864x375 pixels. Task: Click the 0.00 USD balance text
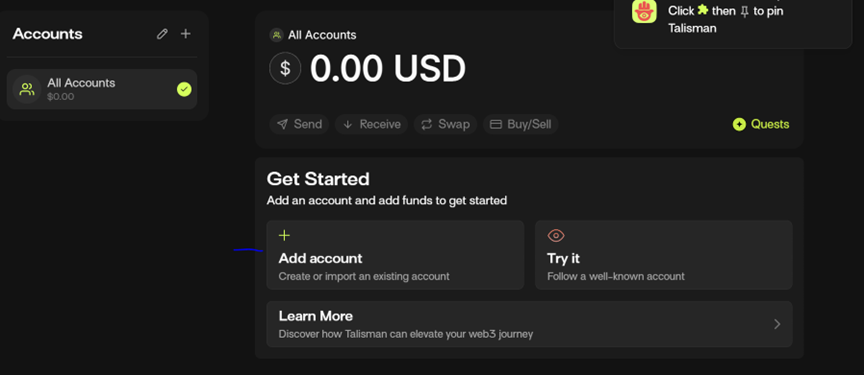tap(388, 69)
